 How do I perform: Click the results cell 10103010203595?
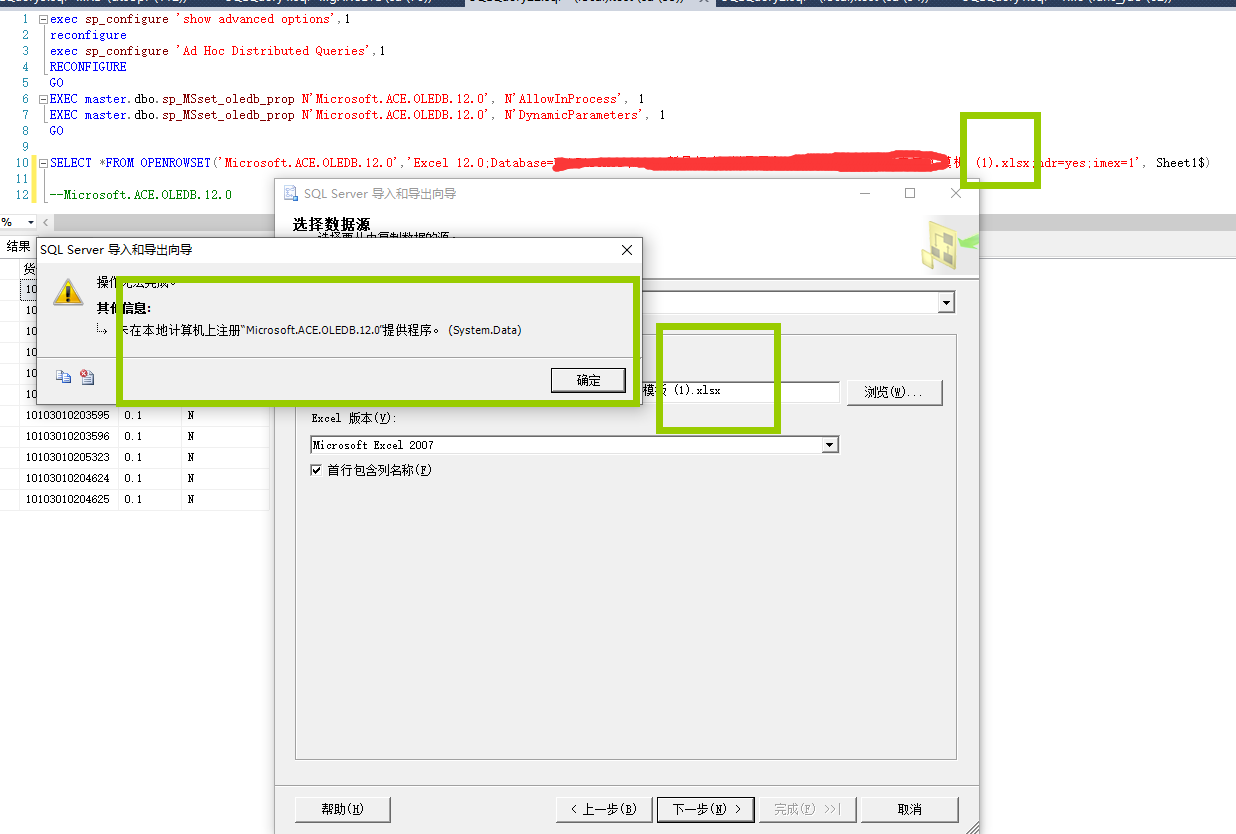tap(68, 415)
